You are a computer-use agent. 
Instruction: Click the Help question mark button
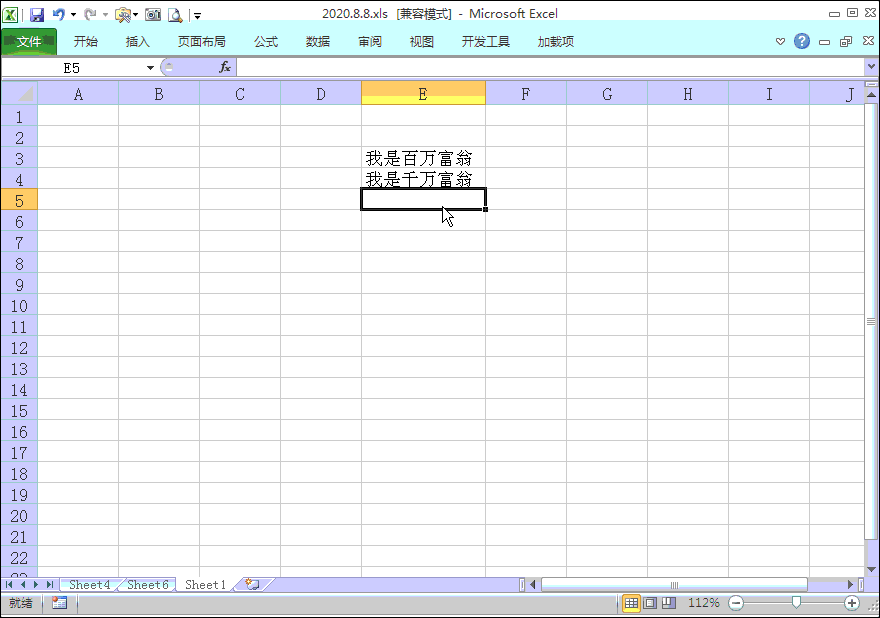click(801, 41)
